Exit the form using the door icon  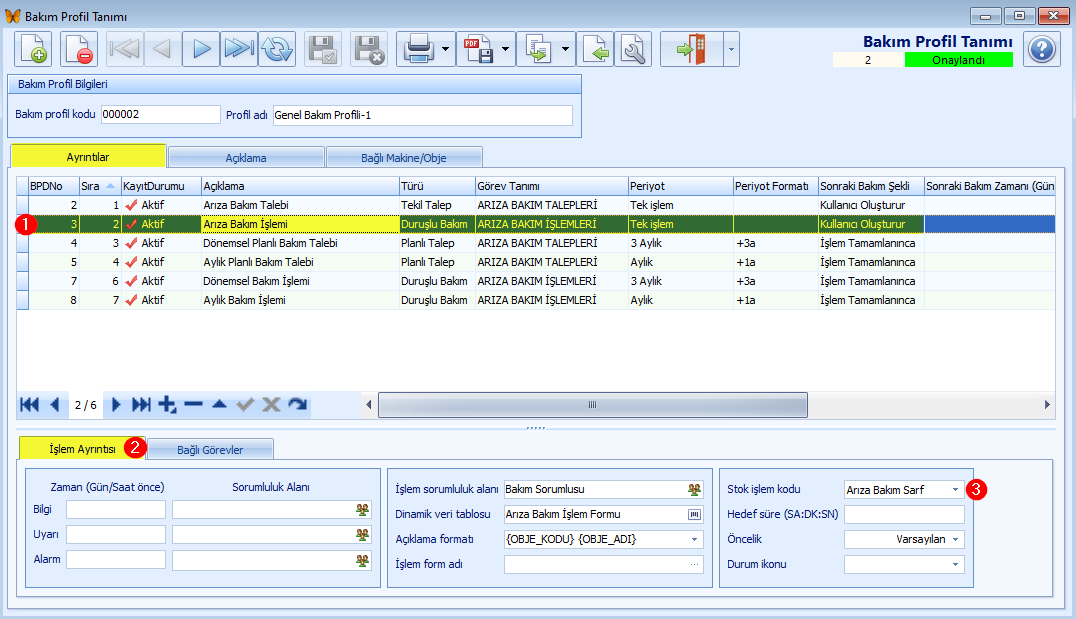(x=692, y=49)
